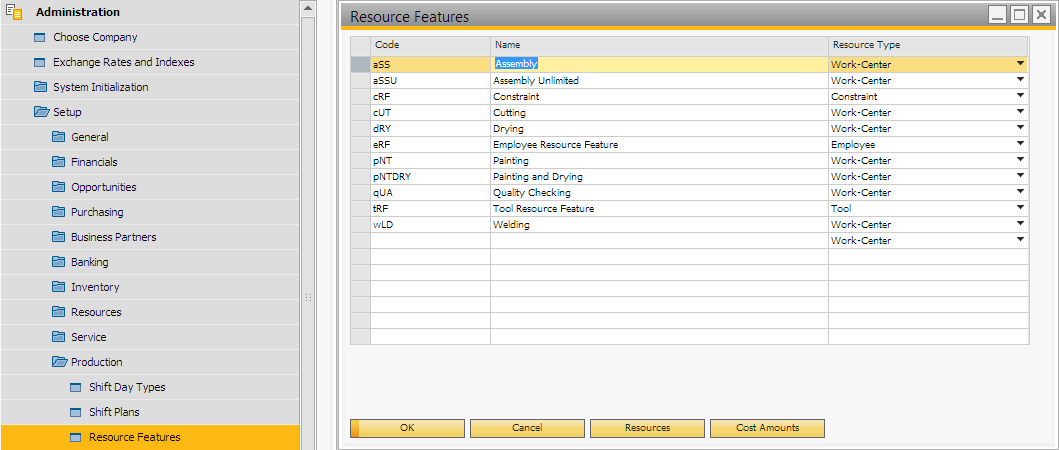
Task: Click the Production folder icon
Action: click(59, 362)
